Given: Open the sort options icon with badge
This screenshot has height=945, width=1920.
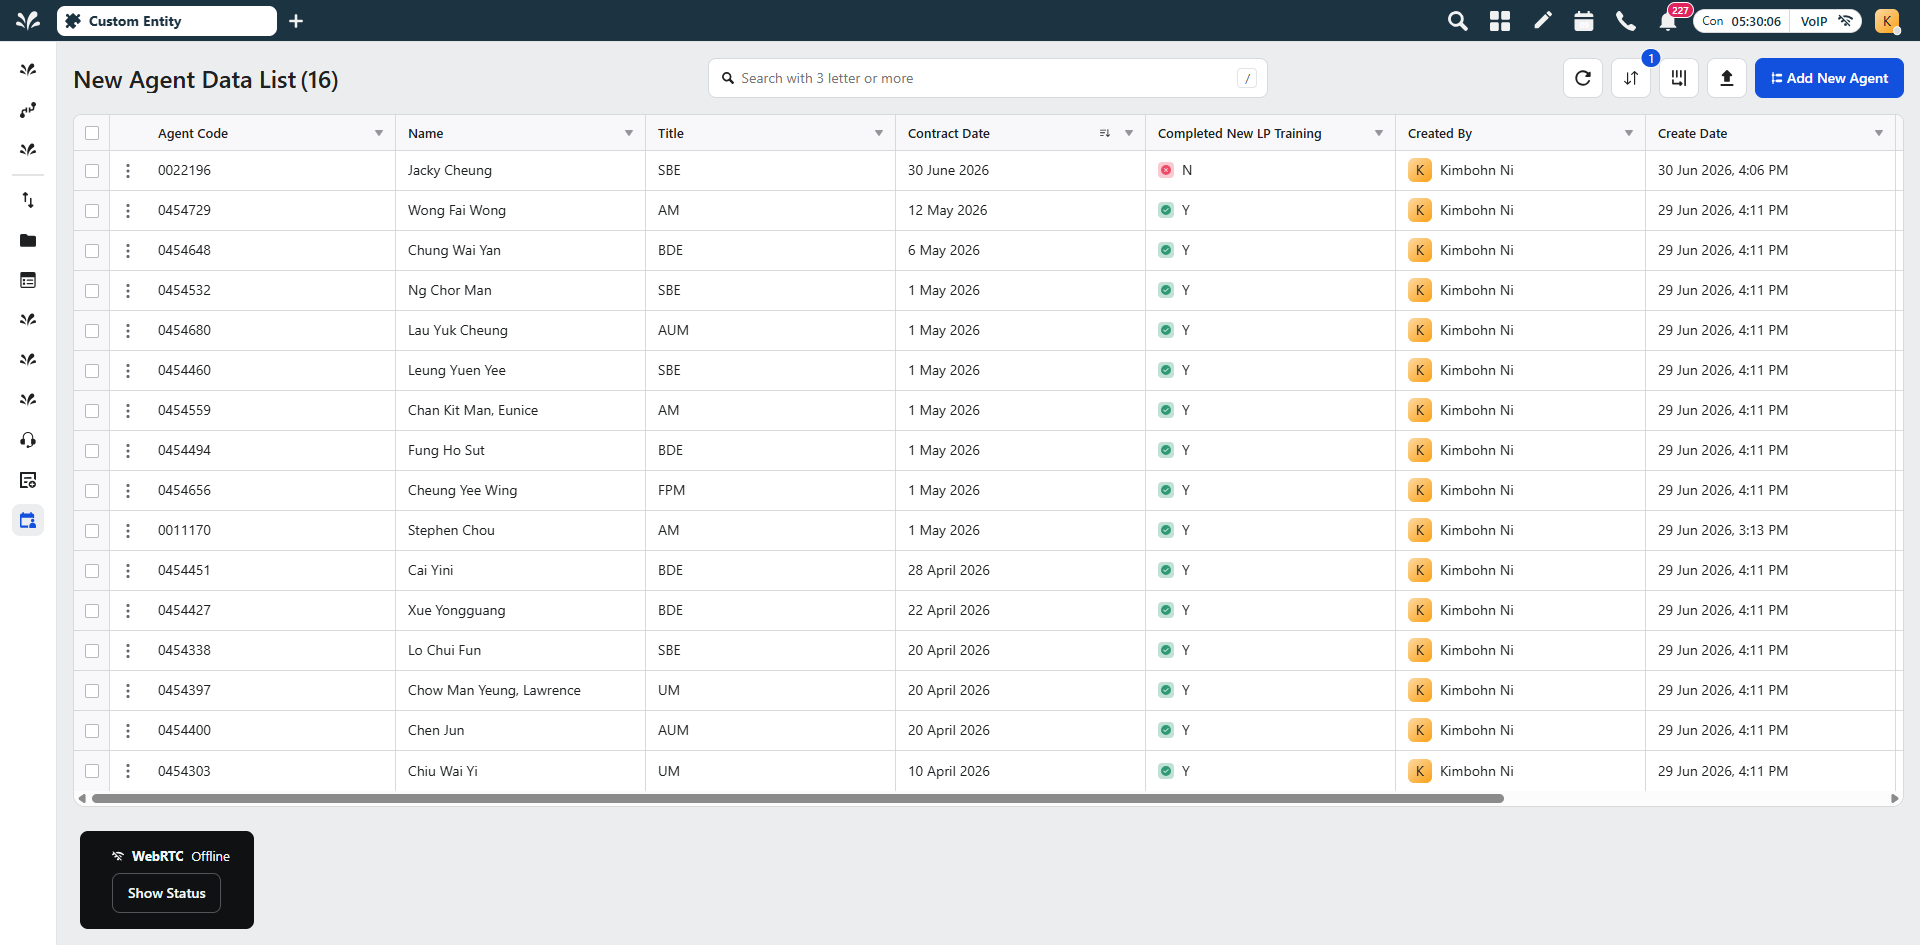Looking at the screenshot, I should [x=1631, y=78].
